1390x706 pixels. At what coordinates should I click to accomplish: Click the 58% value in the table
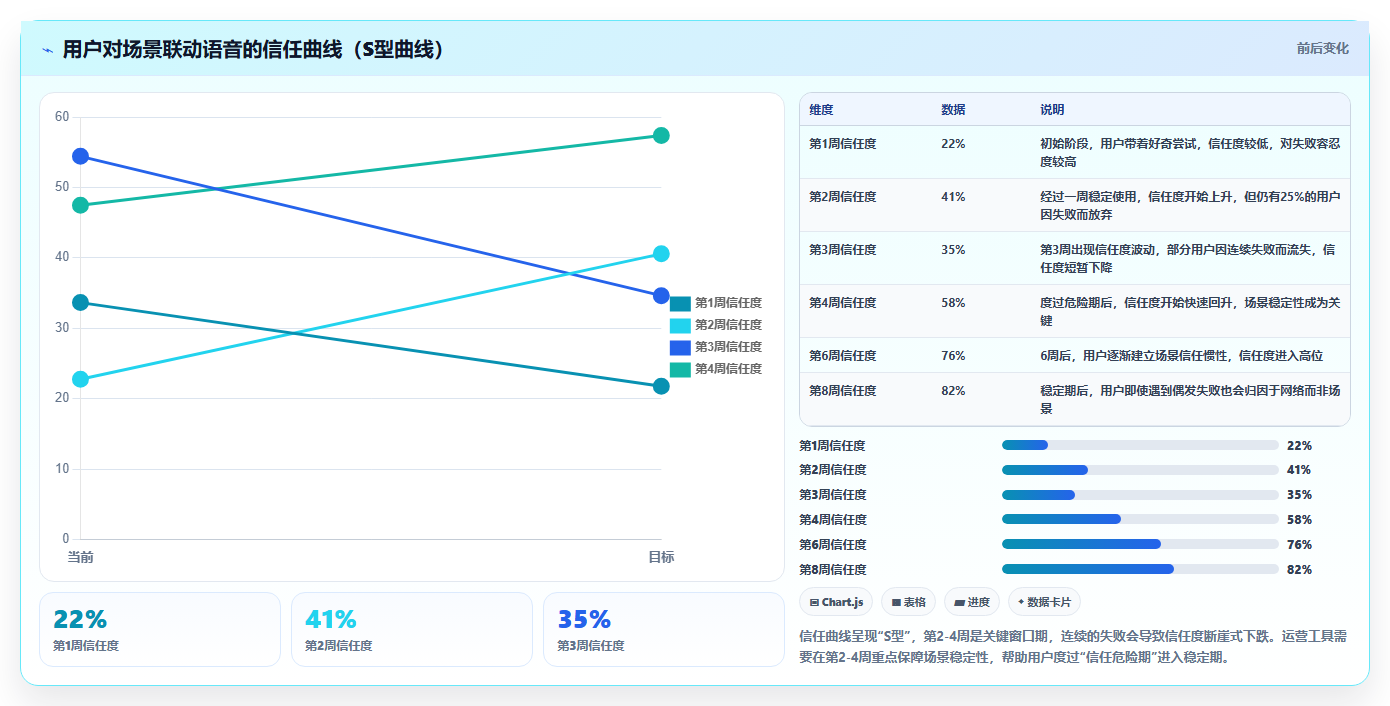[953, 303]
